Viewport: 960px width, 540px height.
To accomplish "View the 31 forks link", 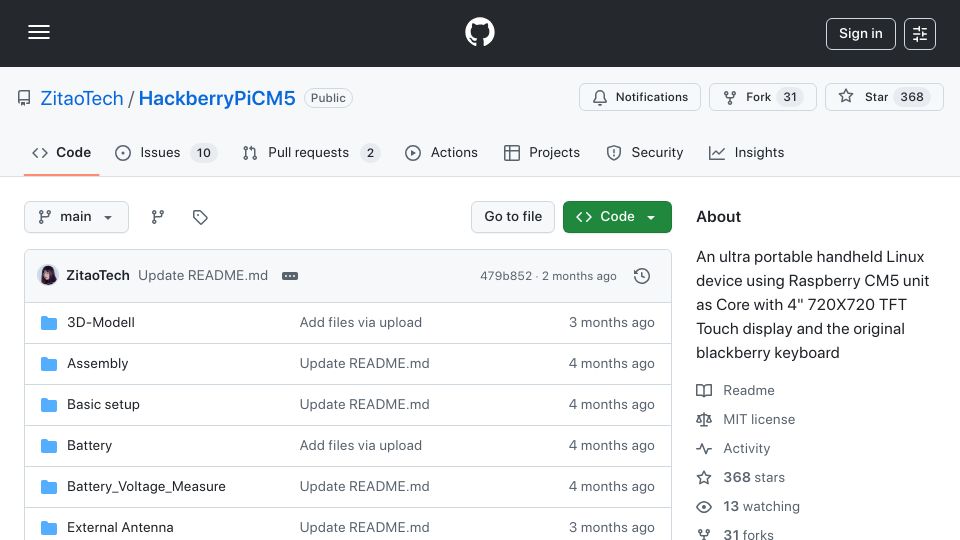I will [x=735, y=534].
